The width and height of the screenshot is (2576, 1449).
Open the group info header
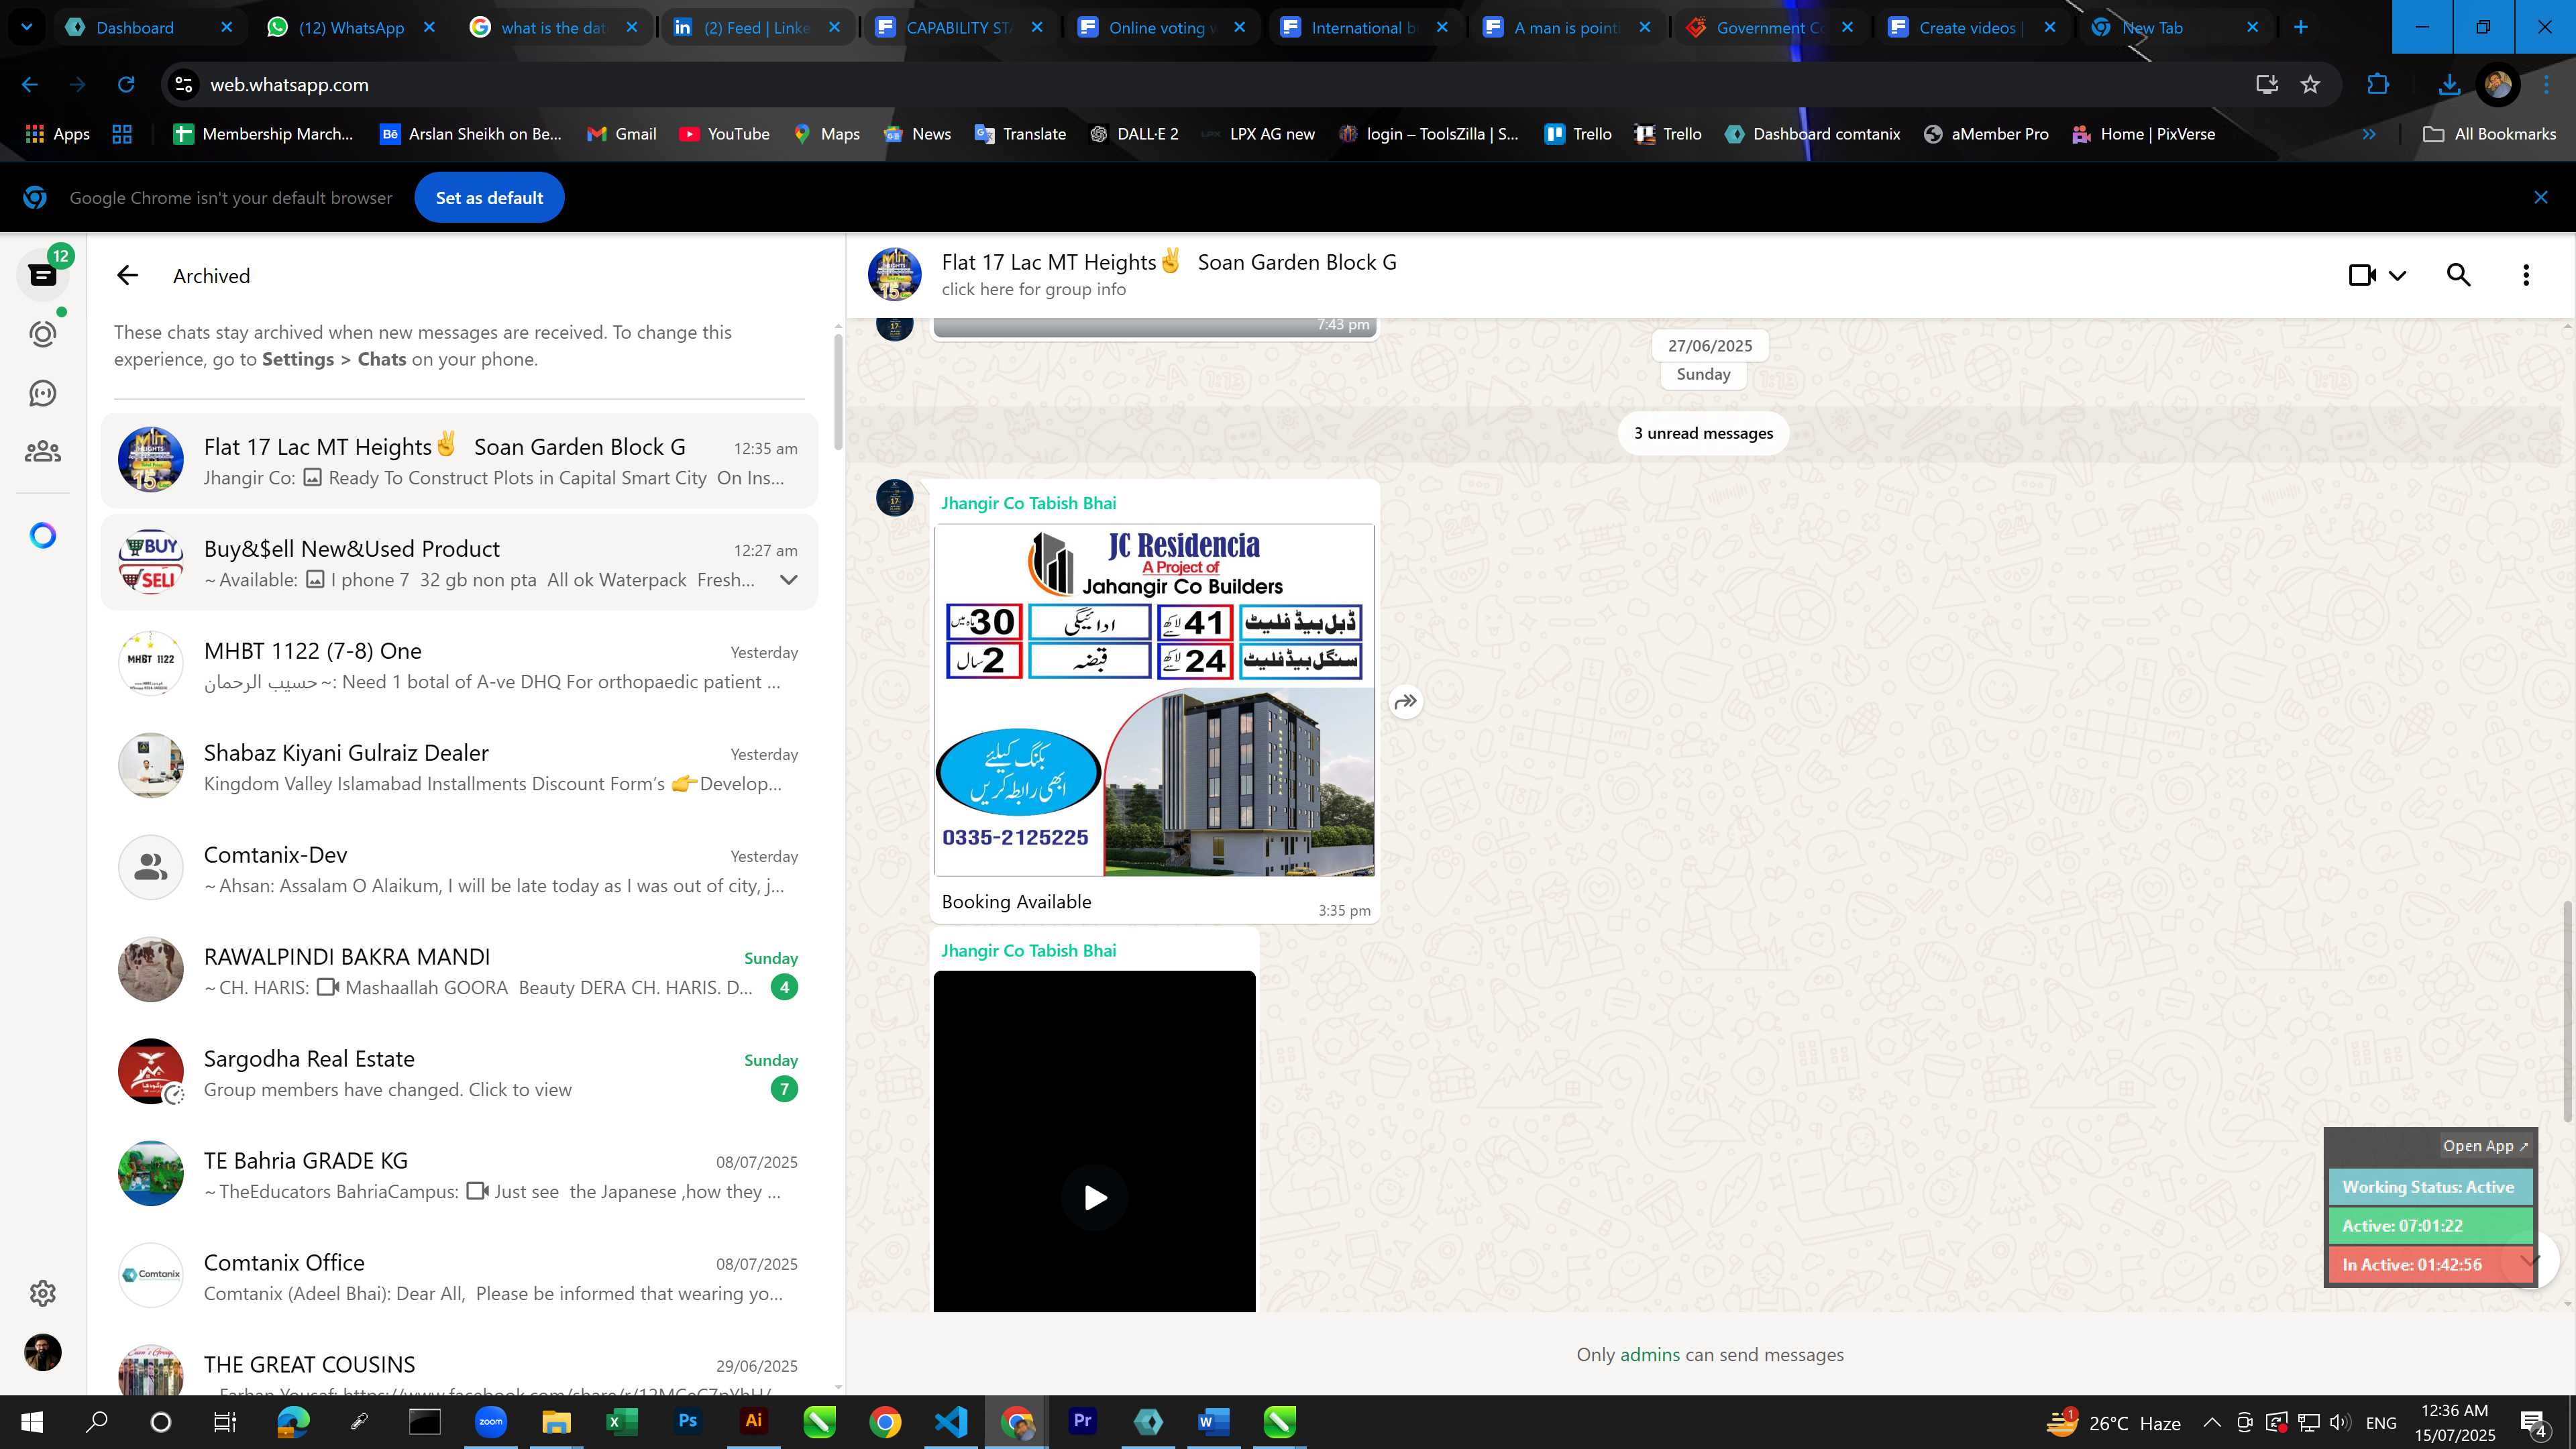[x=1169, y=274]
